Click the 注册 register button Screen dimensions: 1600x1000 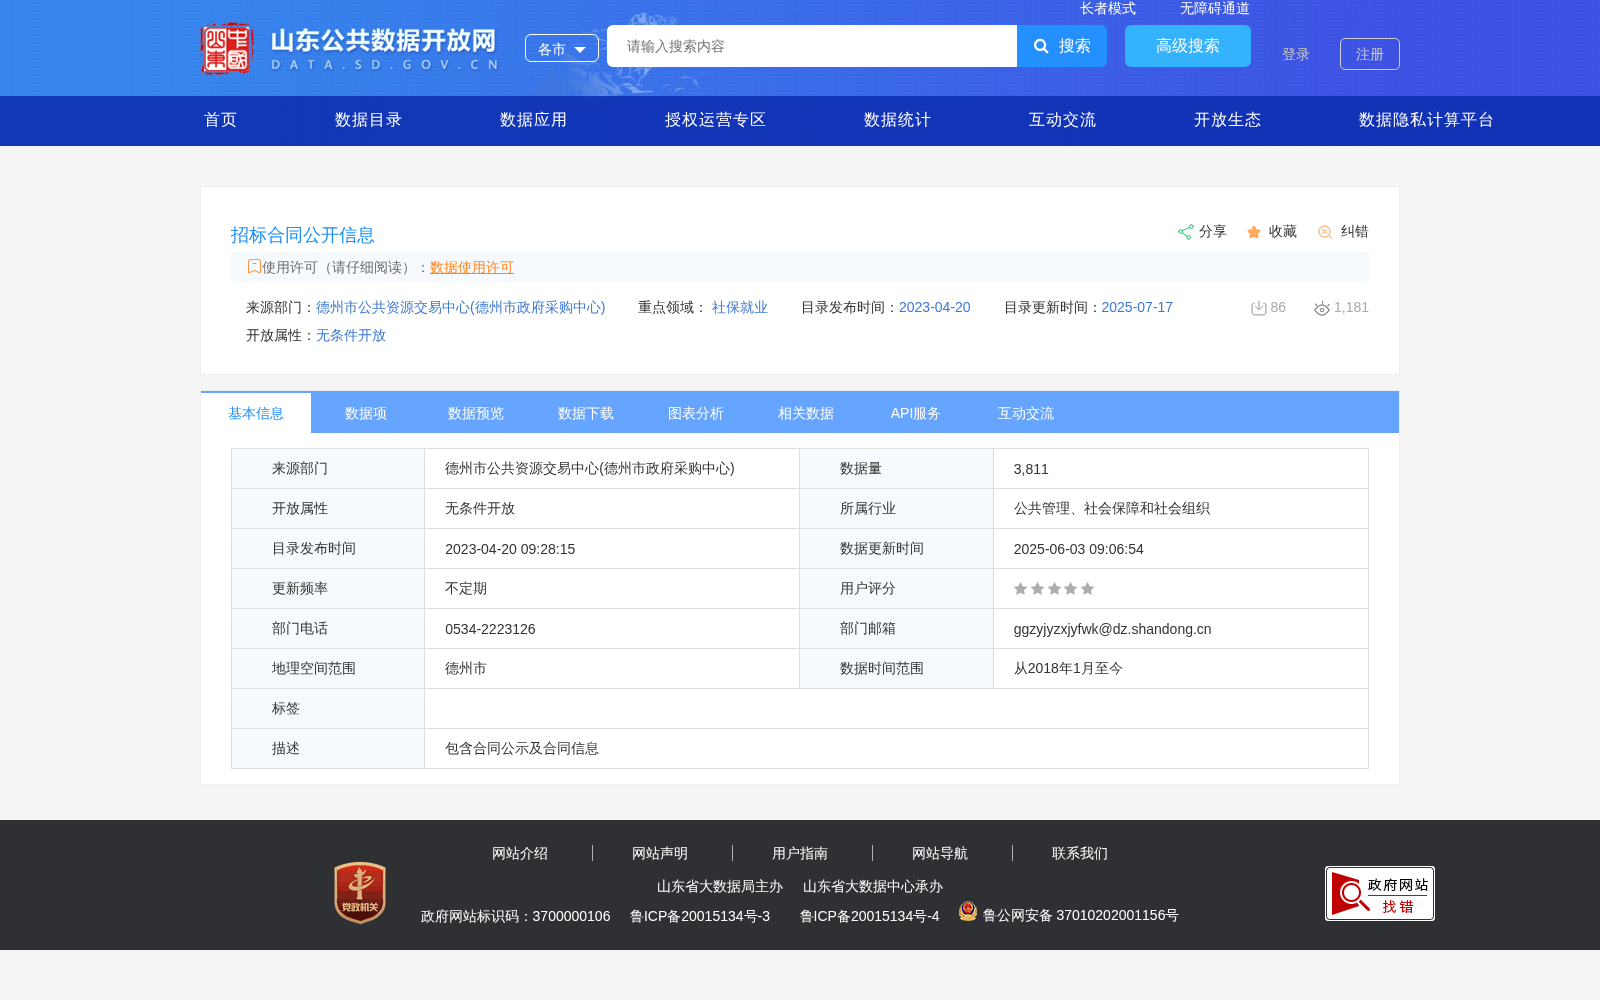tap(1370, 54)
